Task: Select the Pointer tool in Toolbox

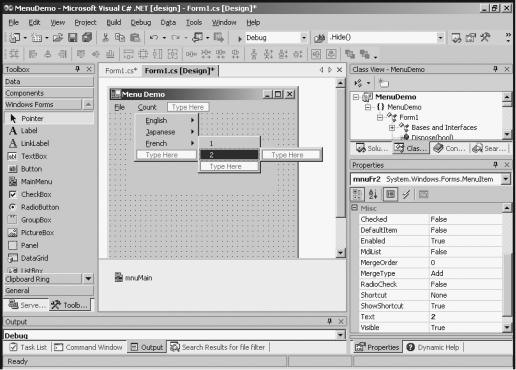Action: (x=49, y=118)
